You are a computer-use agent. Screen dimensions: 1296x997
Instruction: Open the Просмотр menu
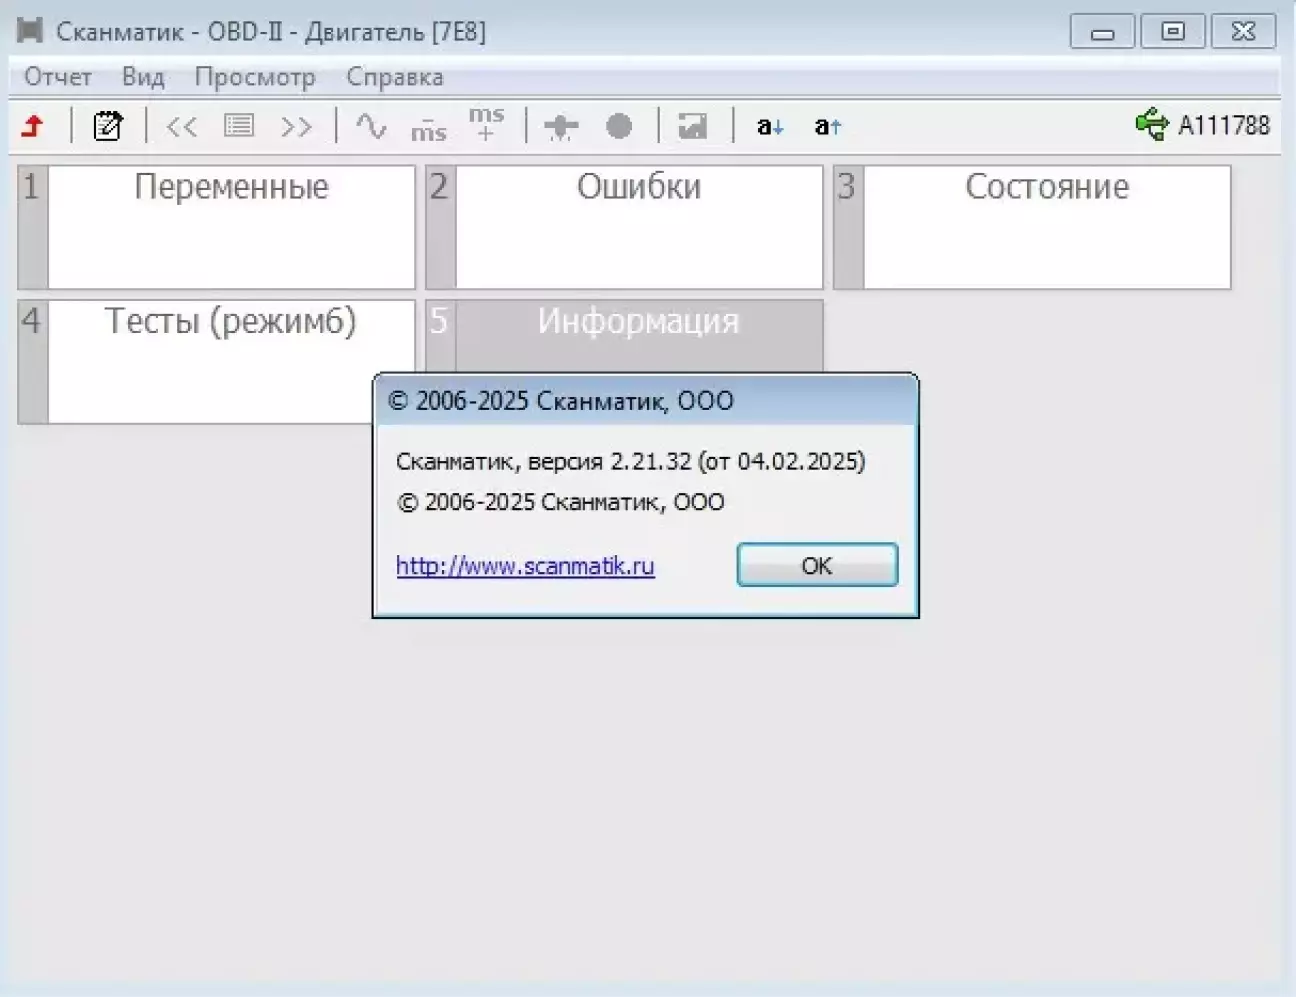(255, 77)
